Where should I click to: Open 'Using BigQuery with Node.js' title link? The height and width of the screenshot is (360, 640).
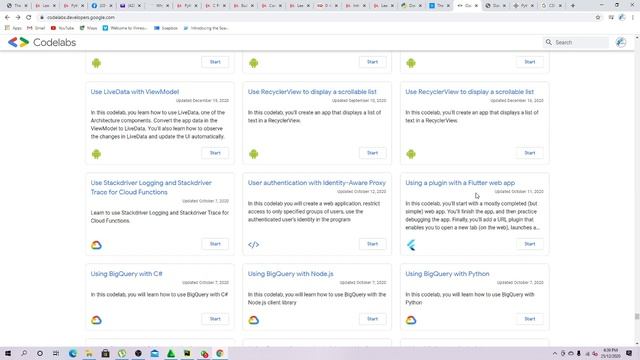(x=291, y=274)
